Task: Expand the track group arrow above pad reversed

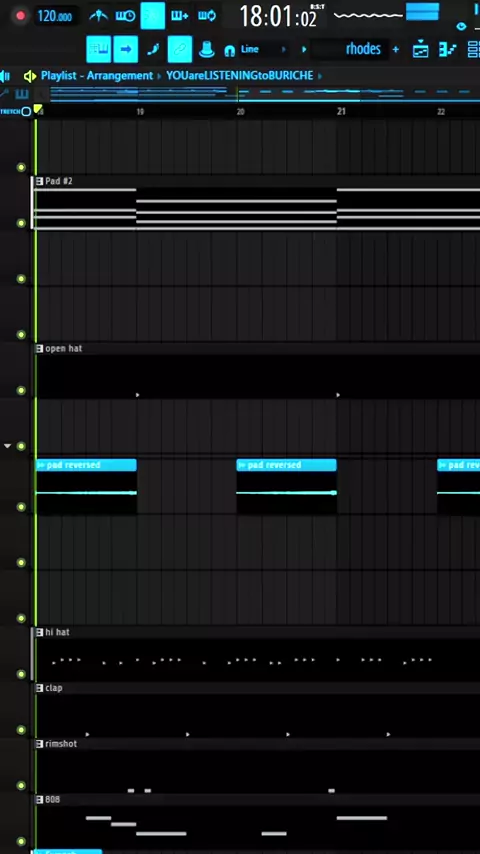Action: [7, 446]
